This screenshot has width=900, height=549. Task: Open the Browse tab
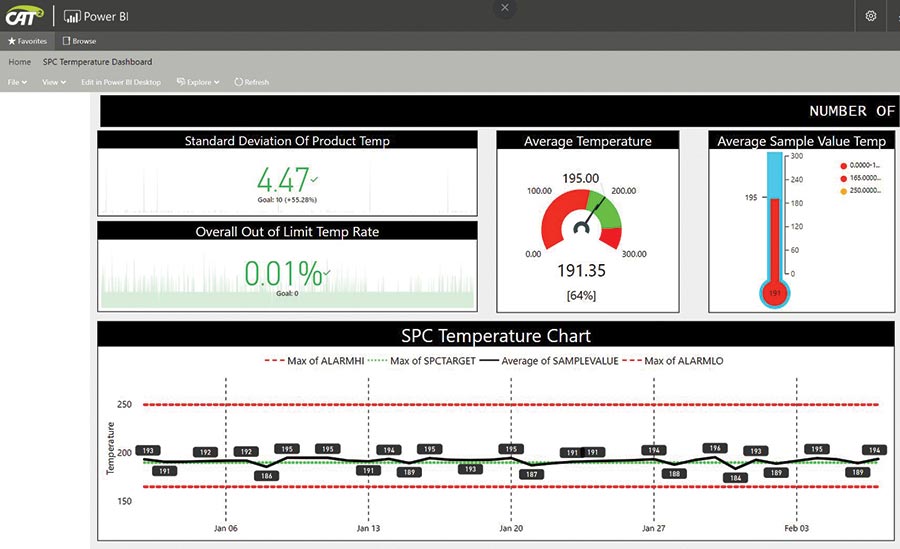point(79,41)
